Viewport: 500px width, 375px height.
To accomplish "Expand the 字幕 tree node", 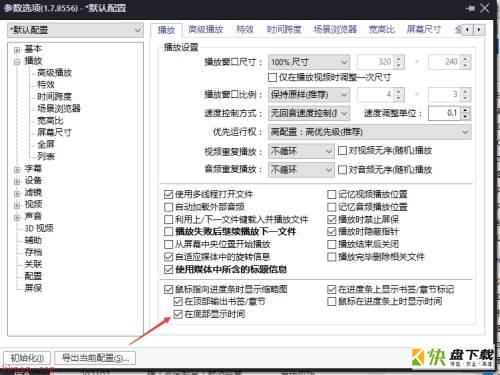I will coord(17,169).
